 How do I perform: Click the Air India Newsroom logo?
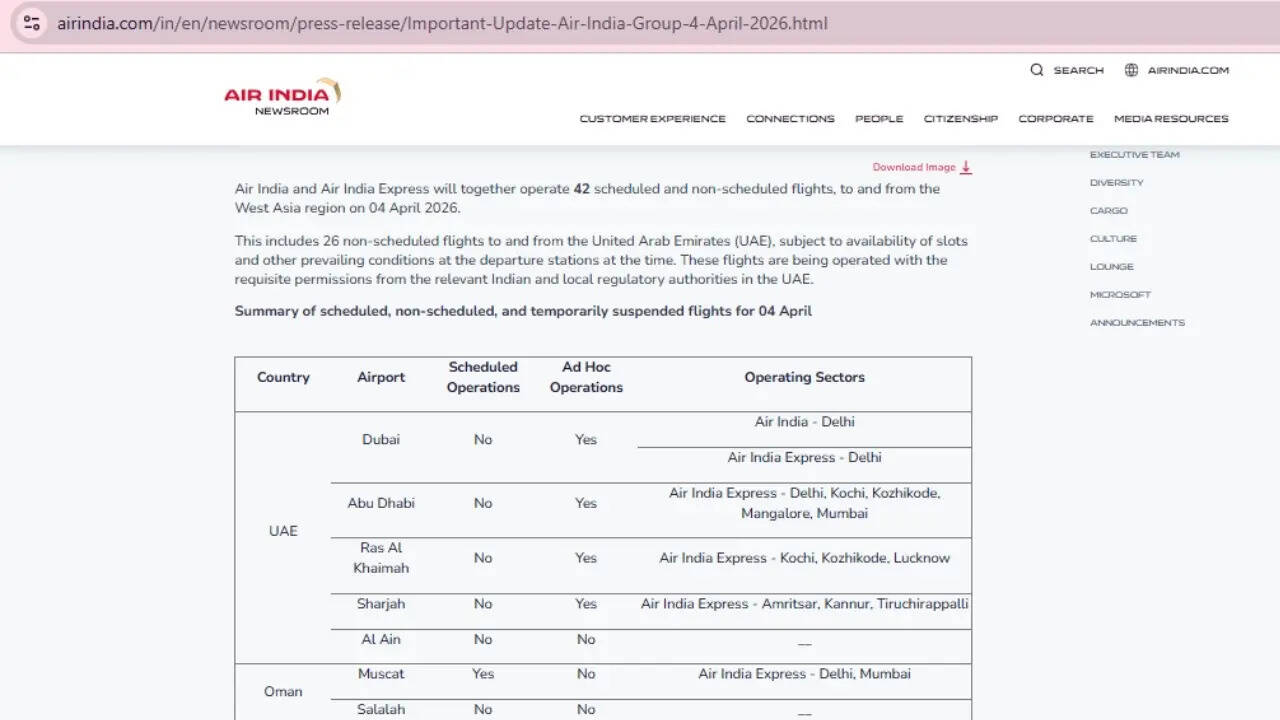[x=281, y=97]
